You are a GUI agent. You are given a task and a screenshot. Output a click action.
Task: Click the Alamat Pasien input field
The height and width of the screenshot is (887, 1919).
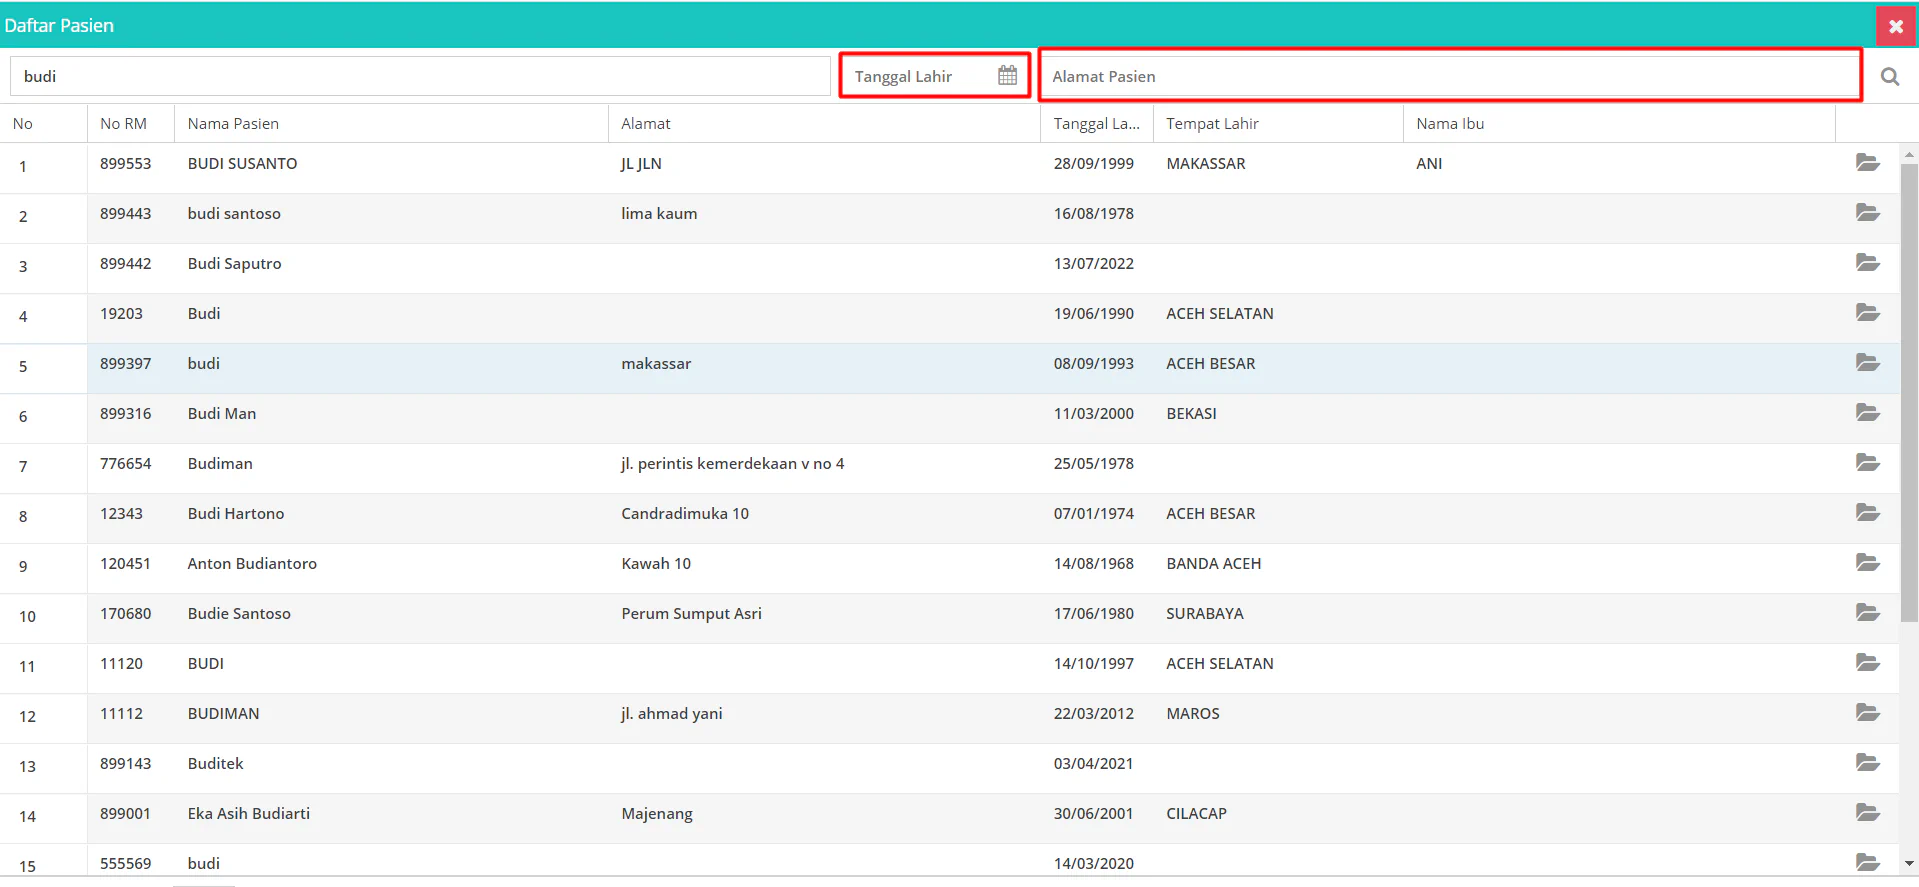(1449, 76)
